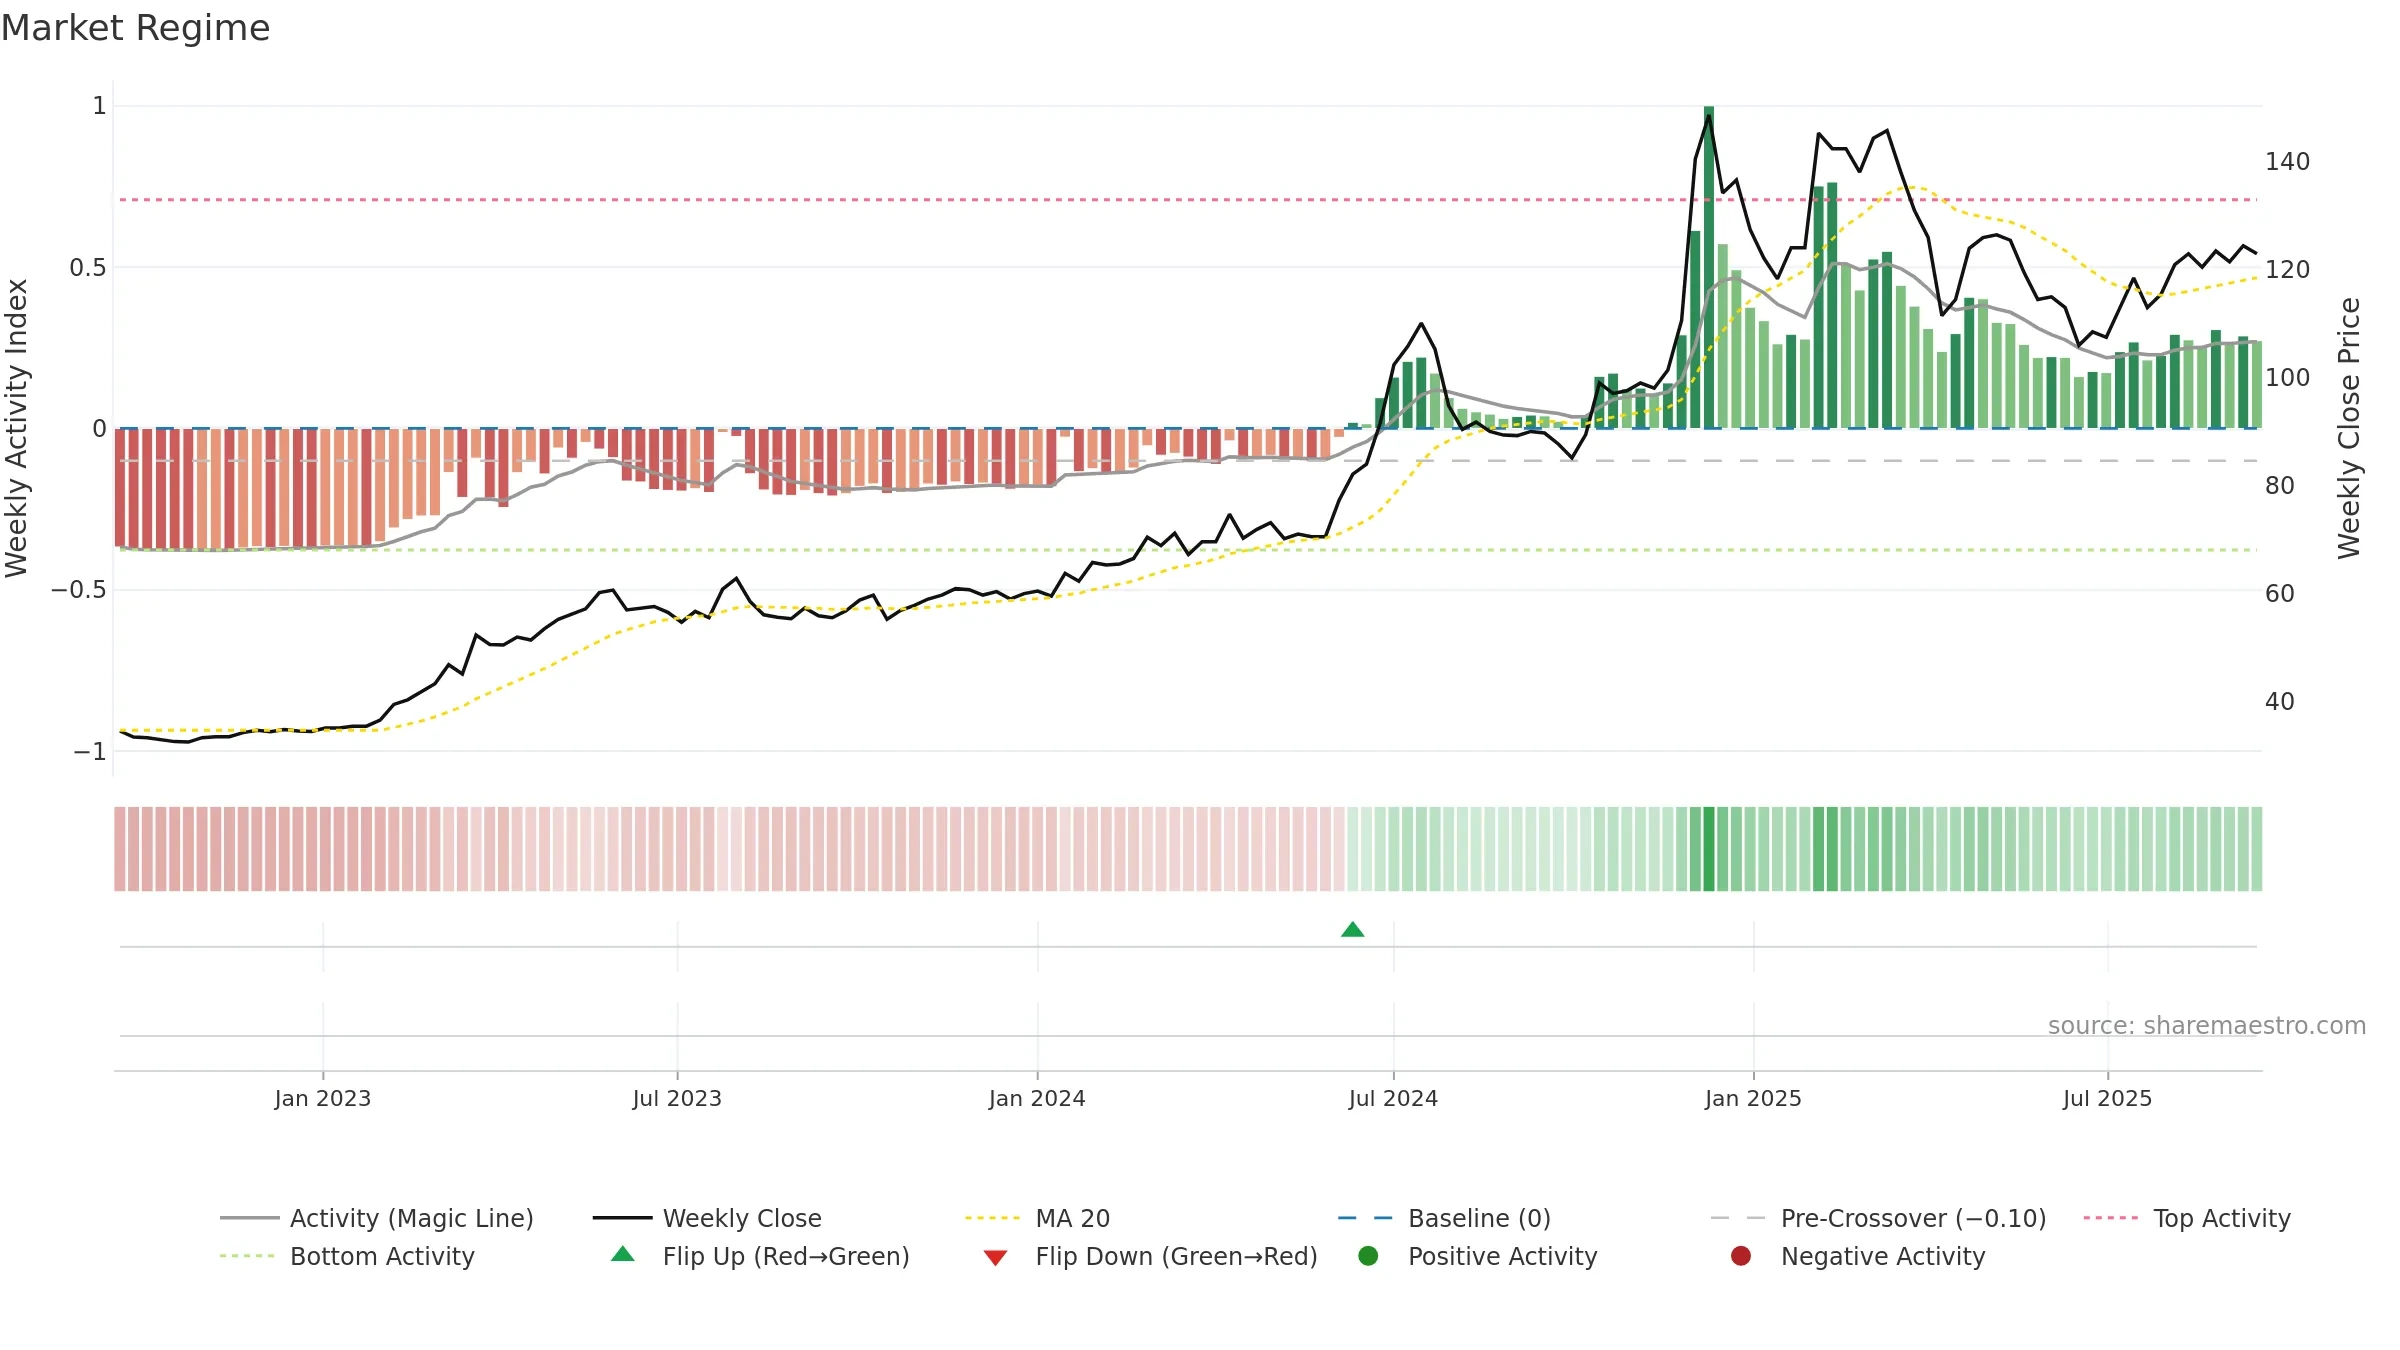Click the Weekly Activity Index axis title

(16, 428)
